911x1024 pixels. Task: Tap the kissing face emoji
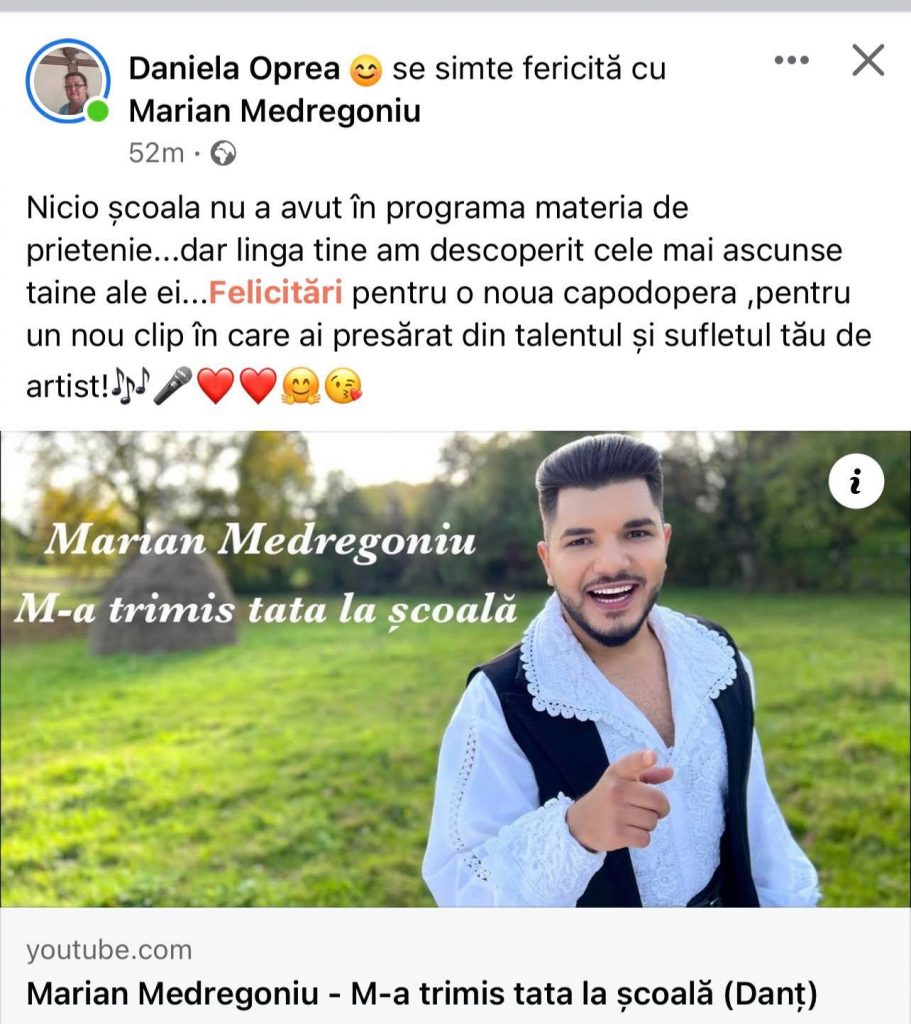click(344, 385)
